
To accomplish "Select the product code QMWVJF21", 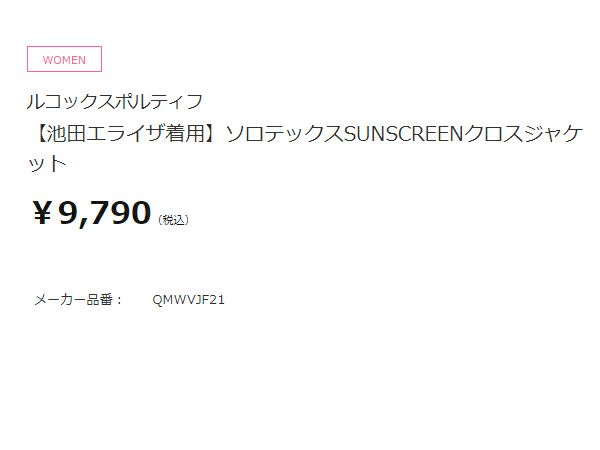I will [x=188, y=300].
